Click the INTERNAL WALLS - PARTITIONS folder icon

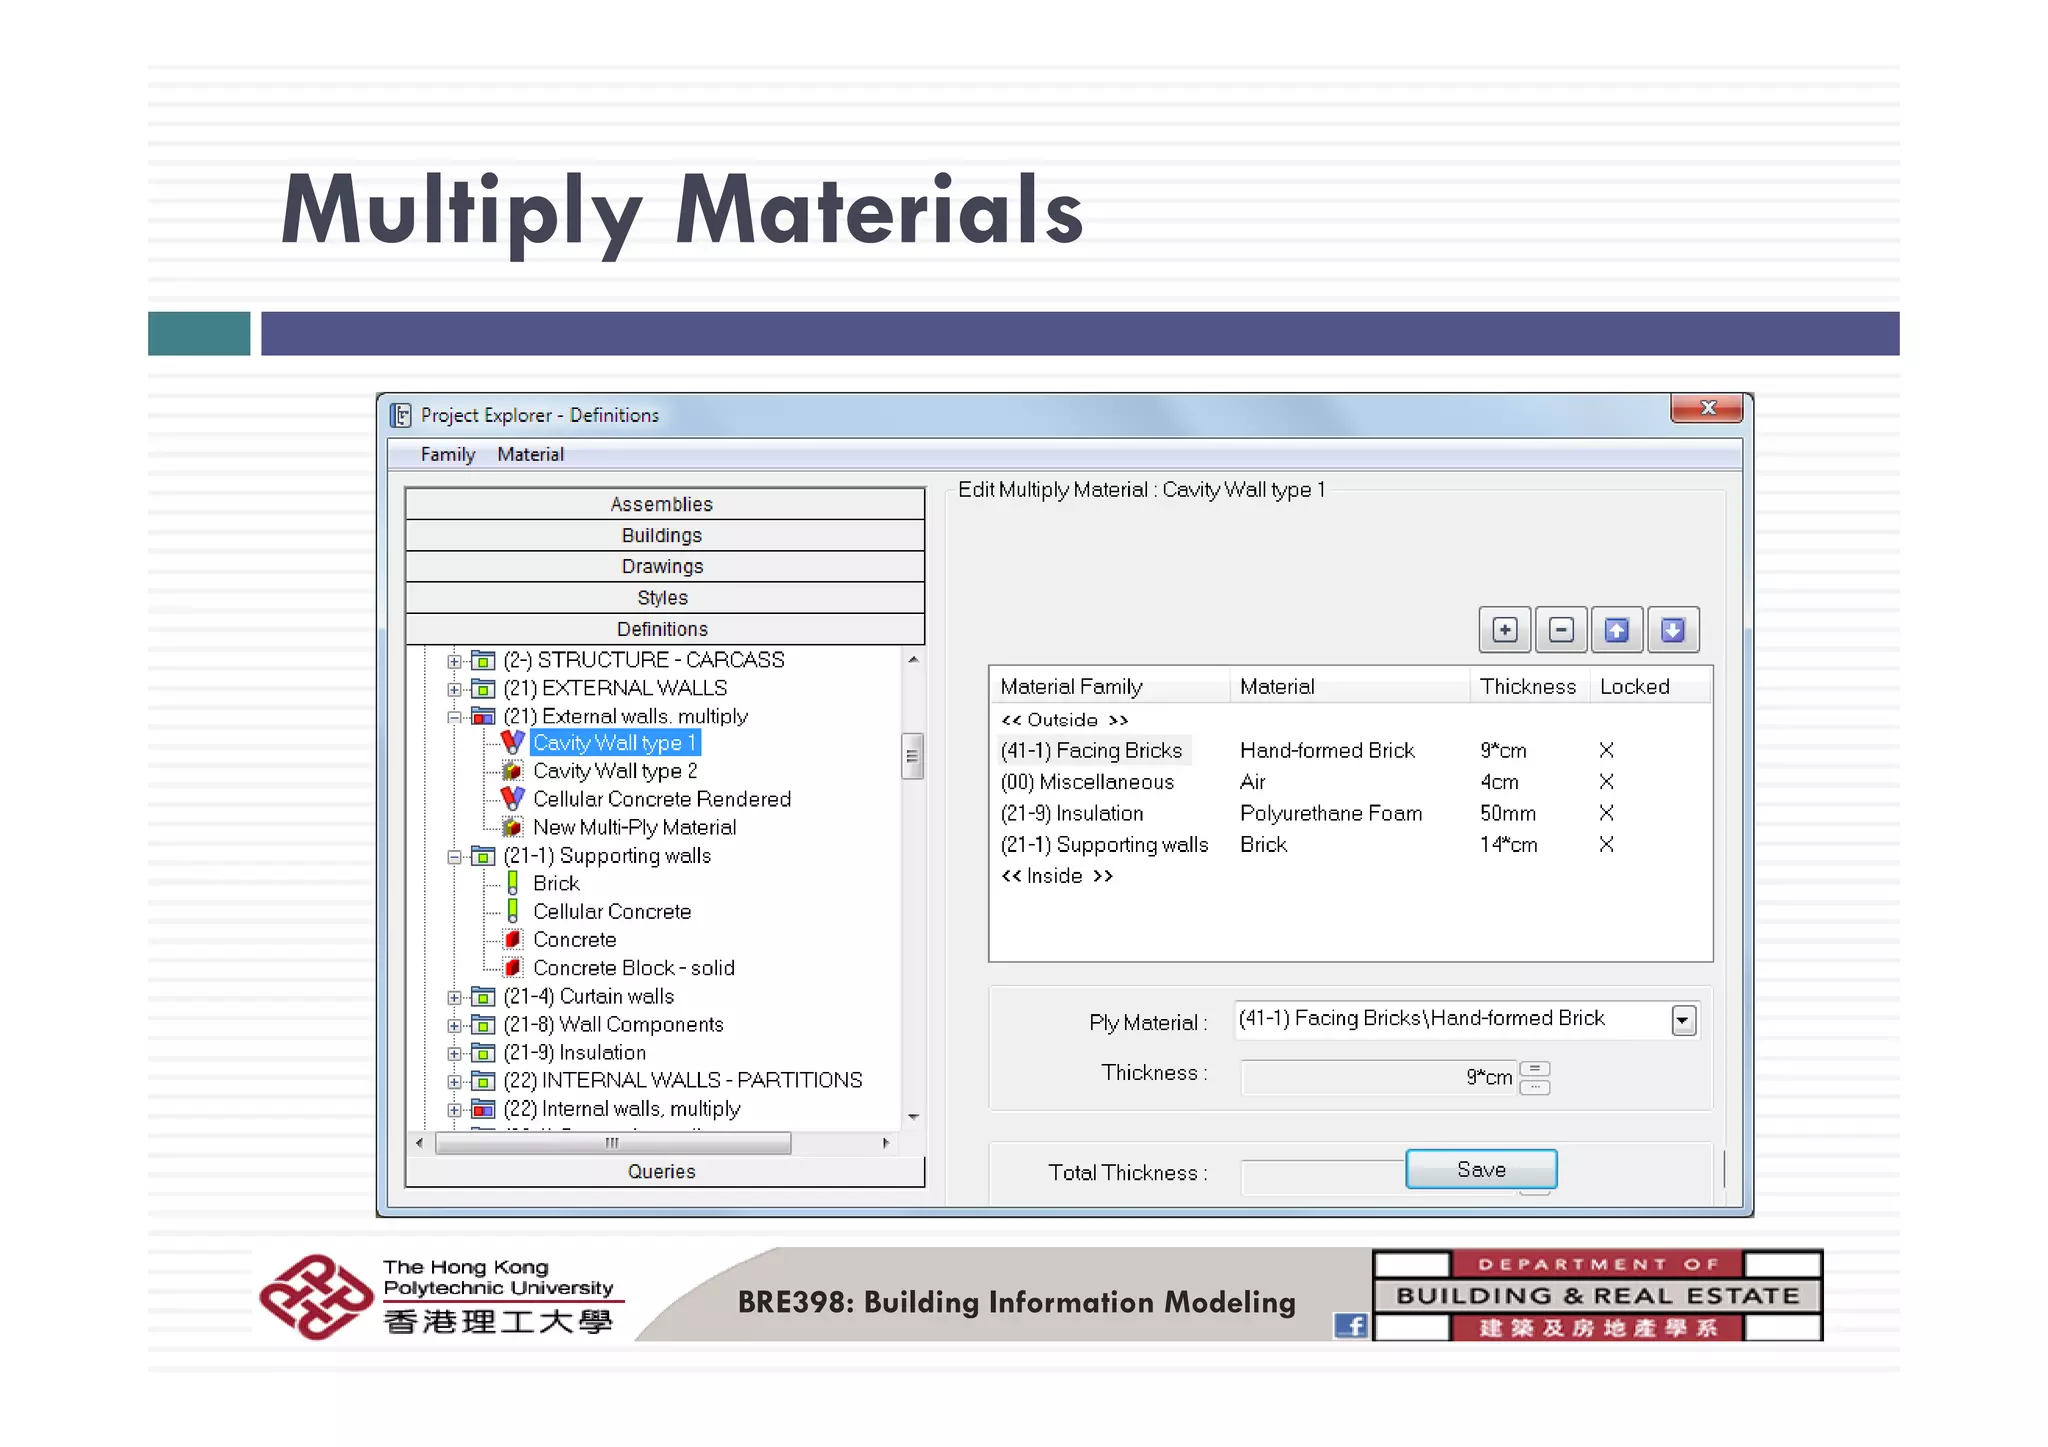483,1081
